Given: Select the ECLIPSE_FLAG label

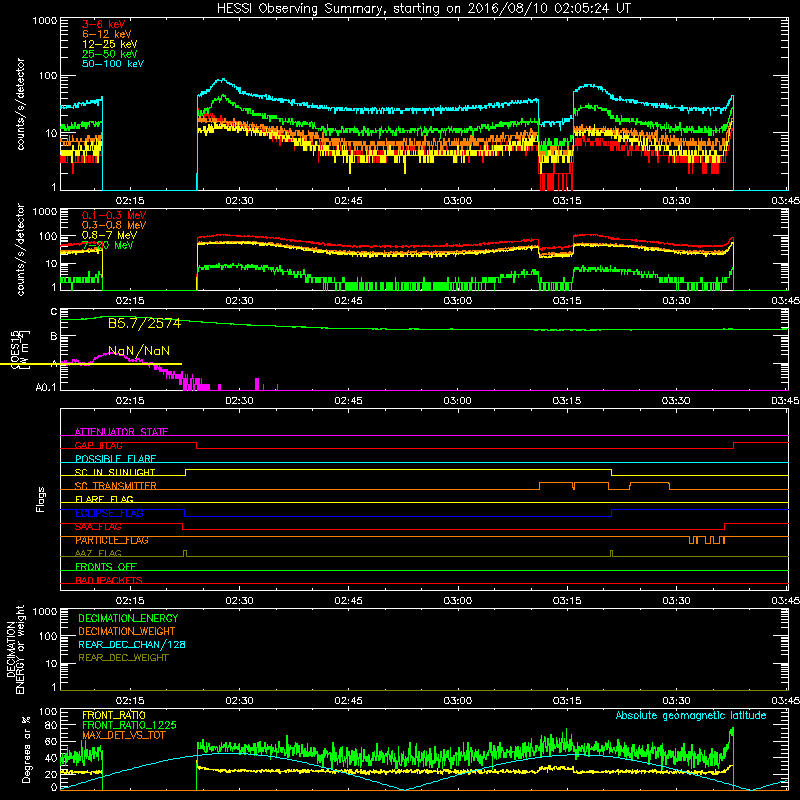Looking at the screenshot, I should click(x=109, y=513).
